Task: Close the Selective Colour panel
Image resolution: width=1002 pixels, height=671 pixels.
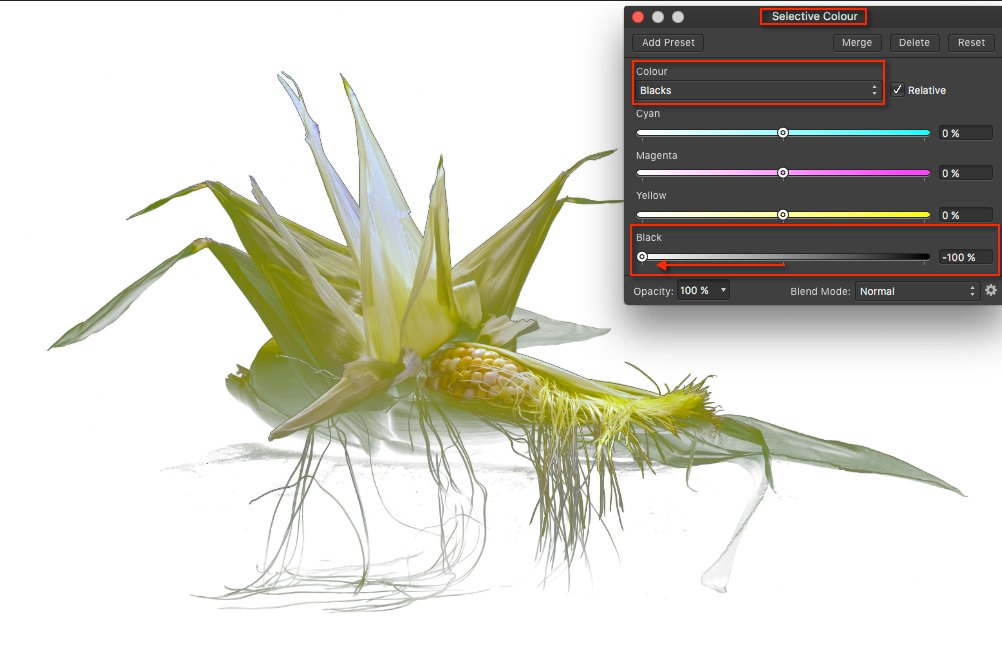Action: tap(638, 17)
